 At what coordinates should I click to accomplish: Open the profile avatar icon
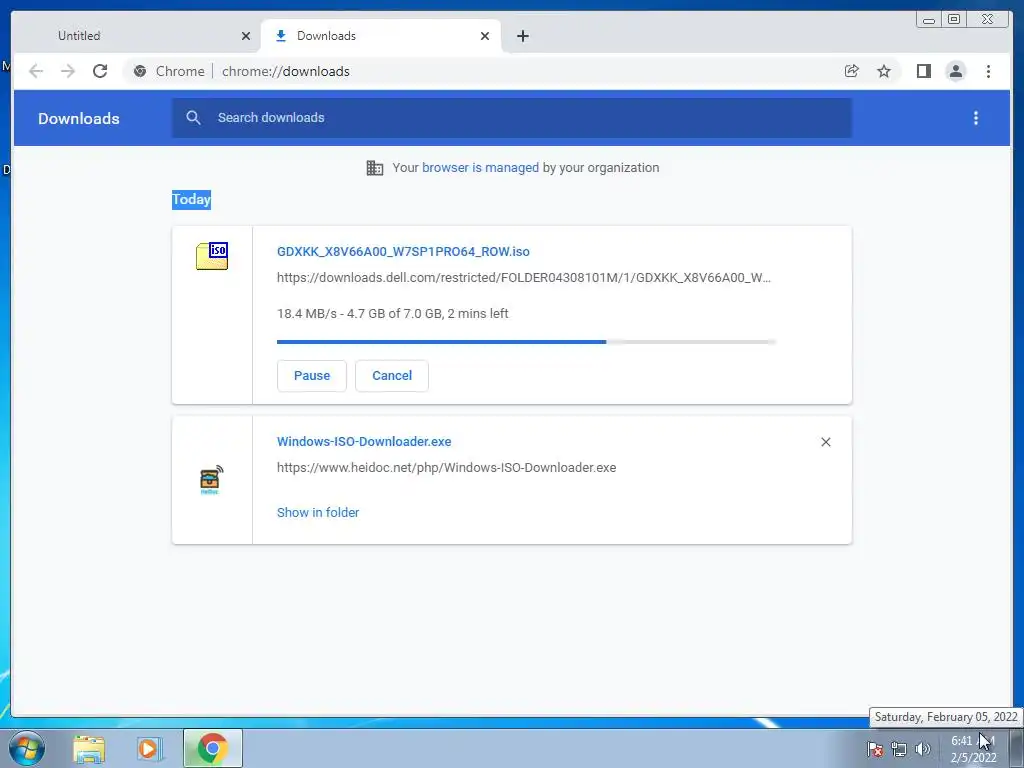coord(955,71)
